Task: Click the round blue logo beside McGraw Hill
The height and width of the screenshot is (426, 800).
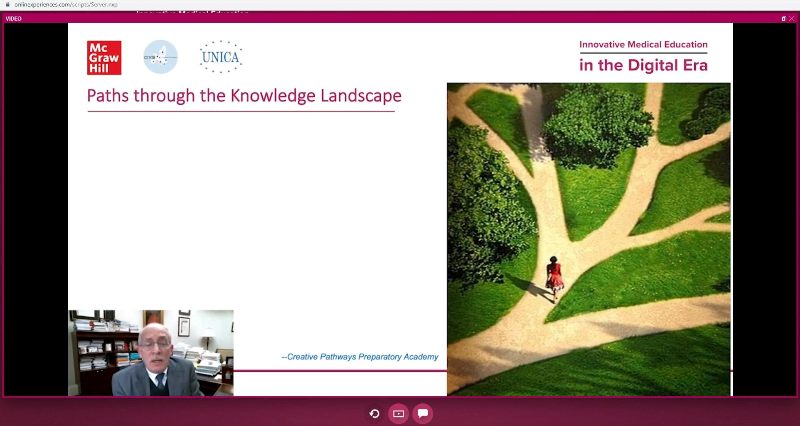Action: pos(160,57)
